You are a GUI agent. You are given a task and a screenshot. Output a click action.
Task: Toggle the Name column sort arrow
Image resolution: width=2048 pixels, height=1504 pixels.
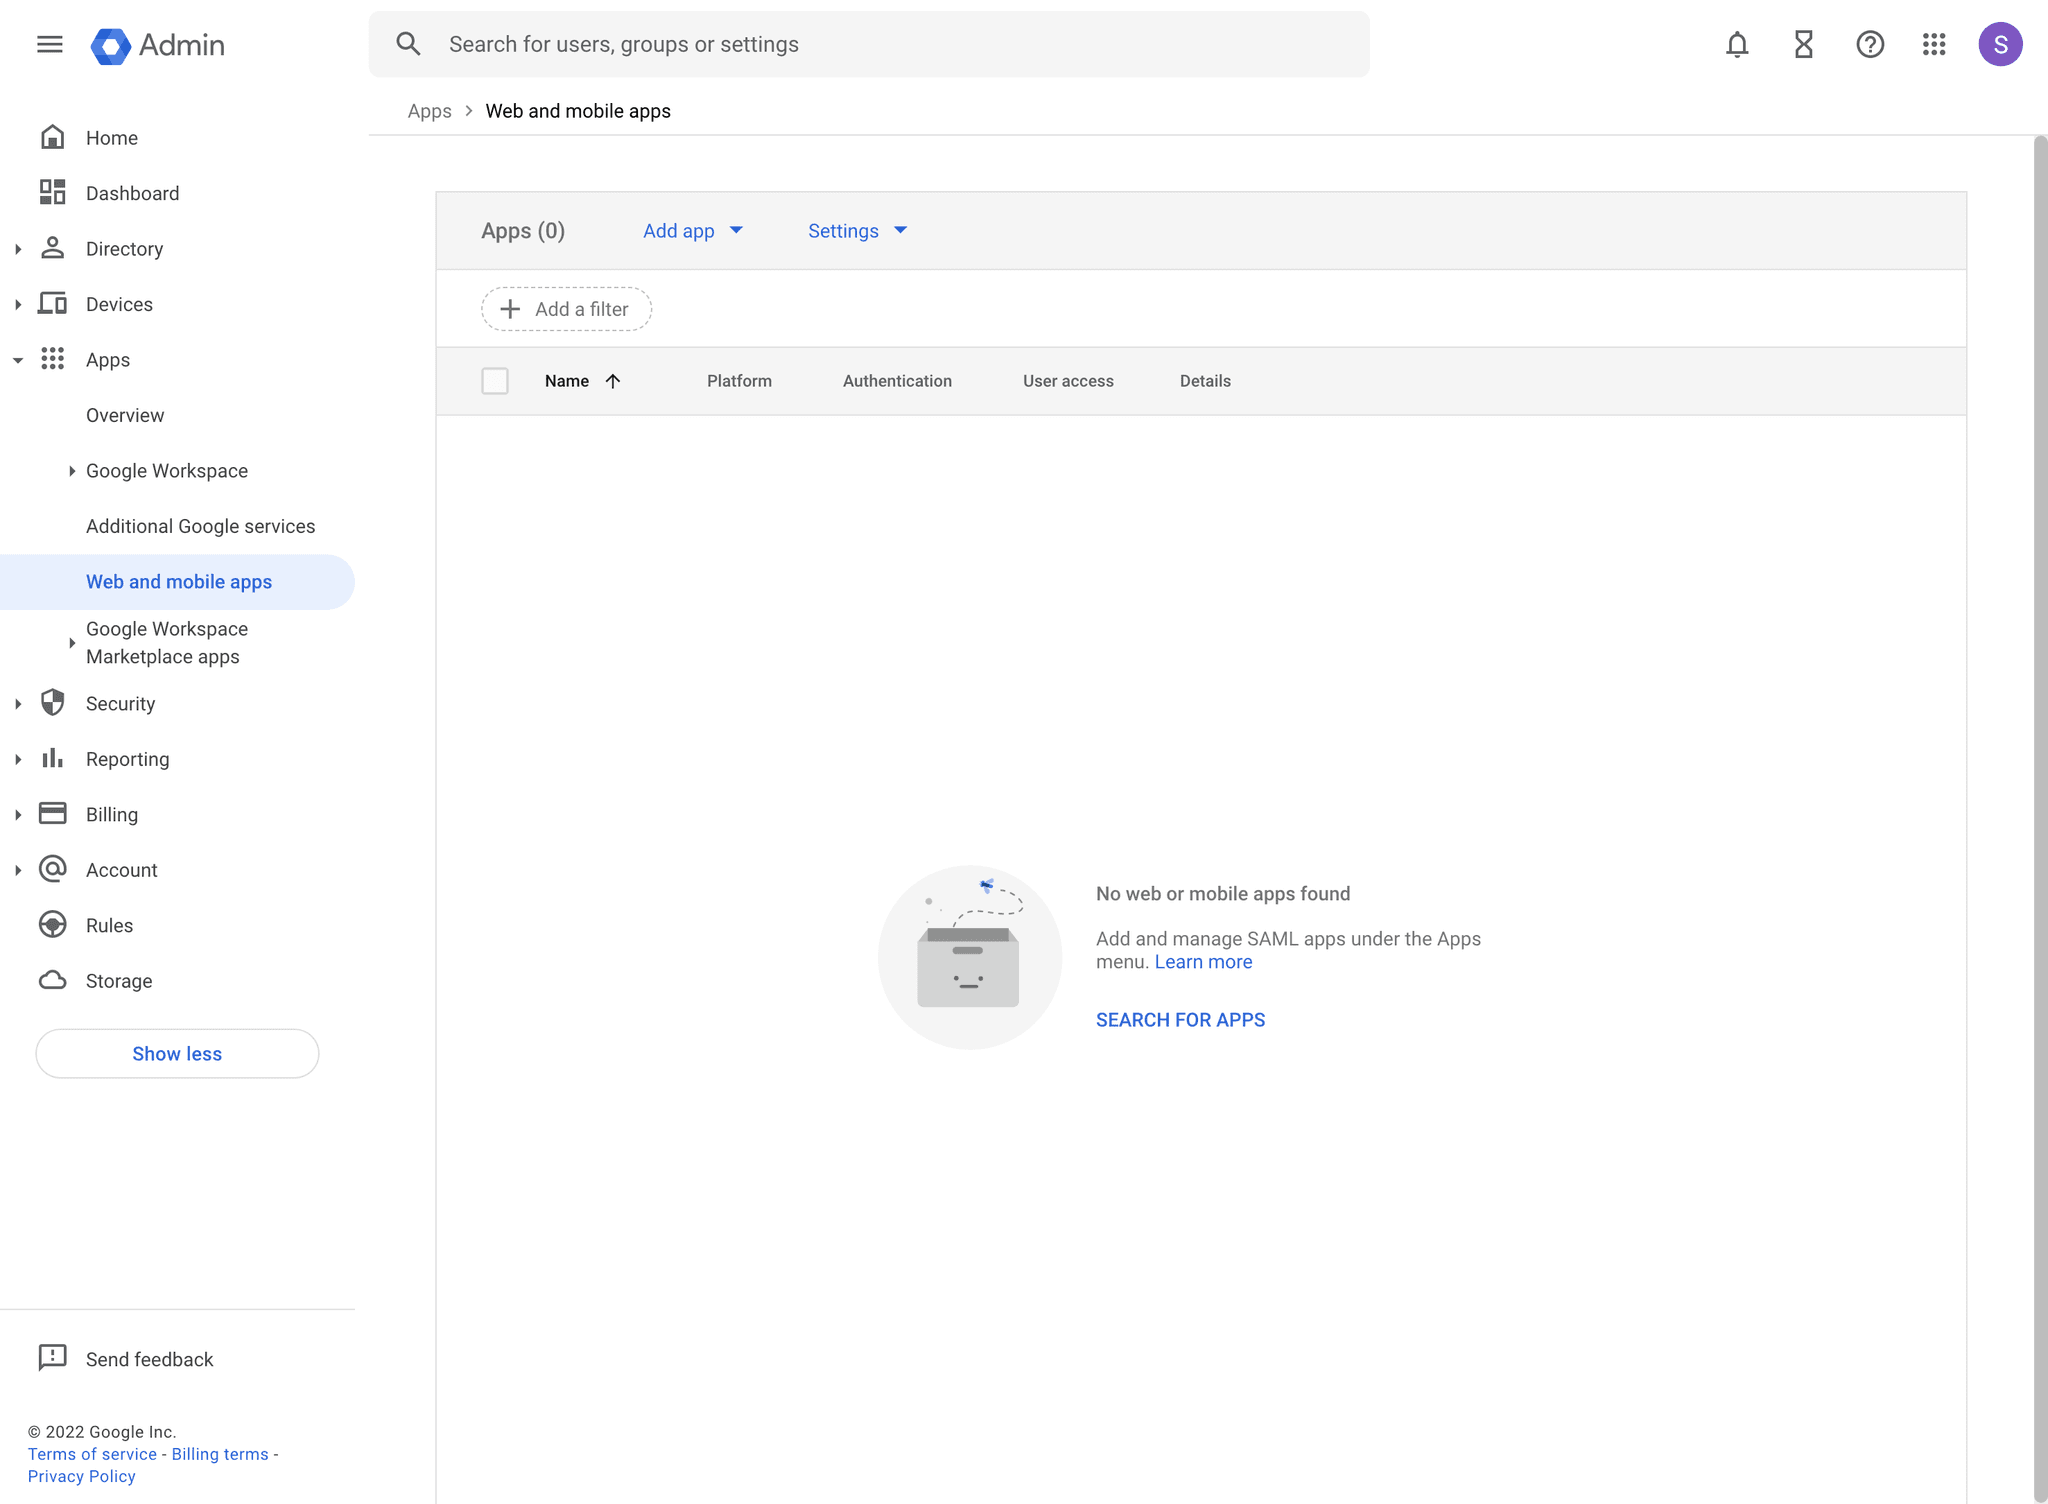(613, 381)
